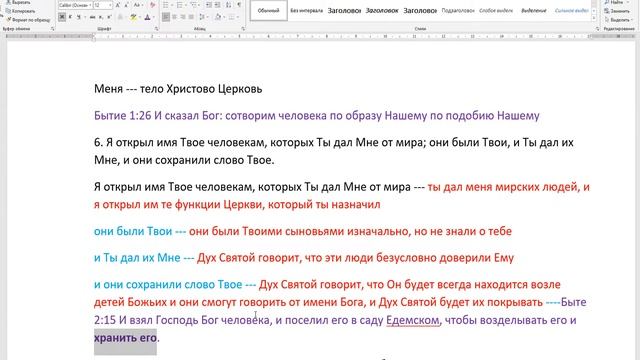Viewport: 640px width, 360px height.
Task: Apply the current font color
Action: [147, 17]
